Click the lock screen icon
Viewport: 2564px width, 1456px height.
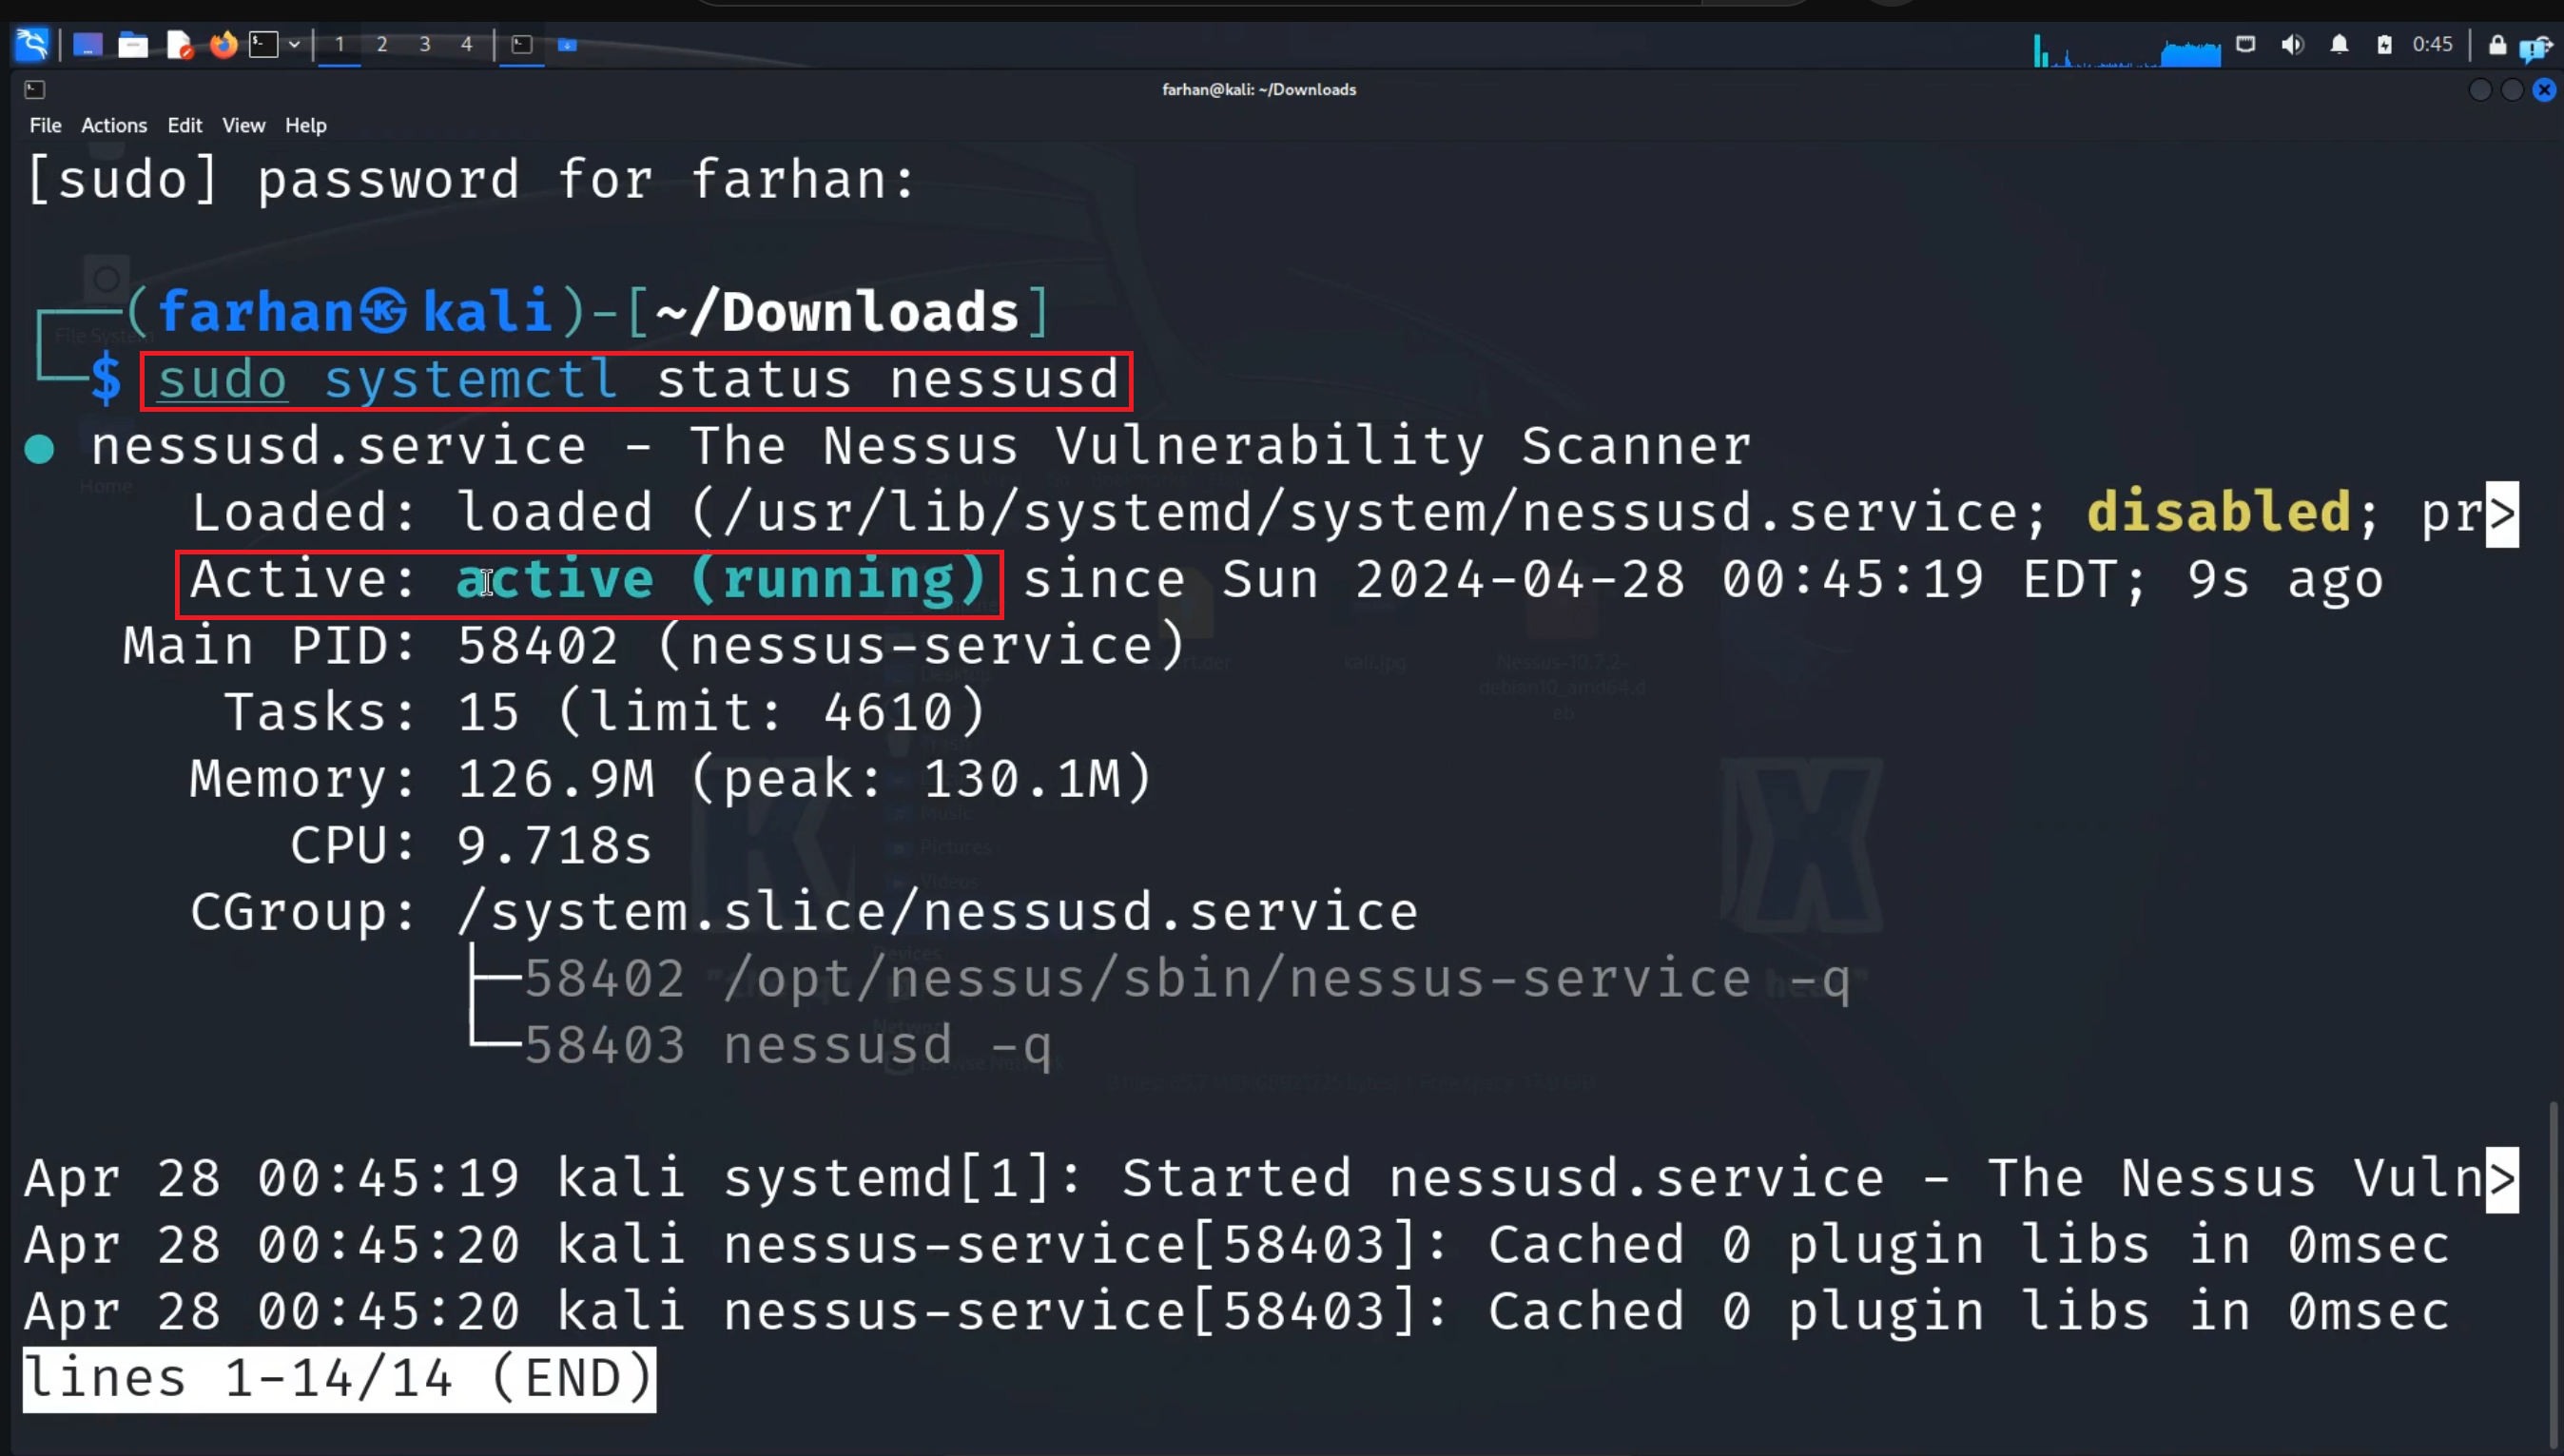(x=2497, y=44)
